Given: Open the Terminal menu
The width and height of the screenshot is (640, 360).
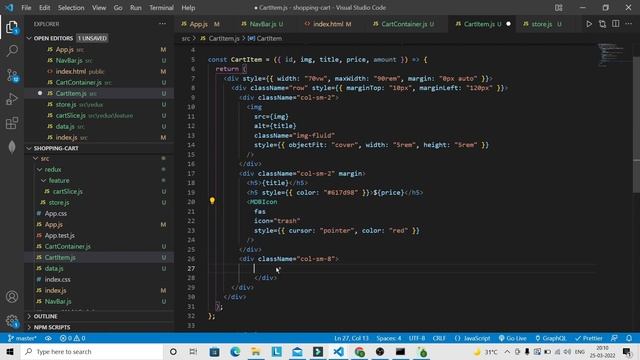Looking at the screenshot, I should pyautogui.click(x=161, y=8).
